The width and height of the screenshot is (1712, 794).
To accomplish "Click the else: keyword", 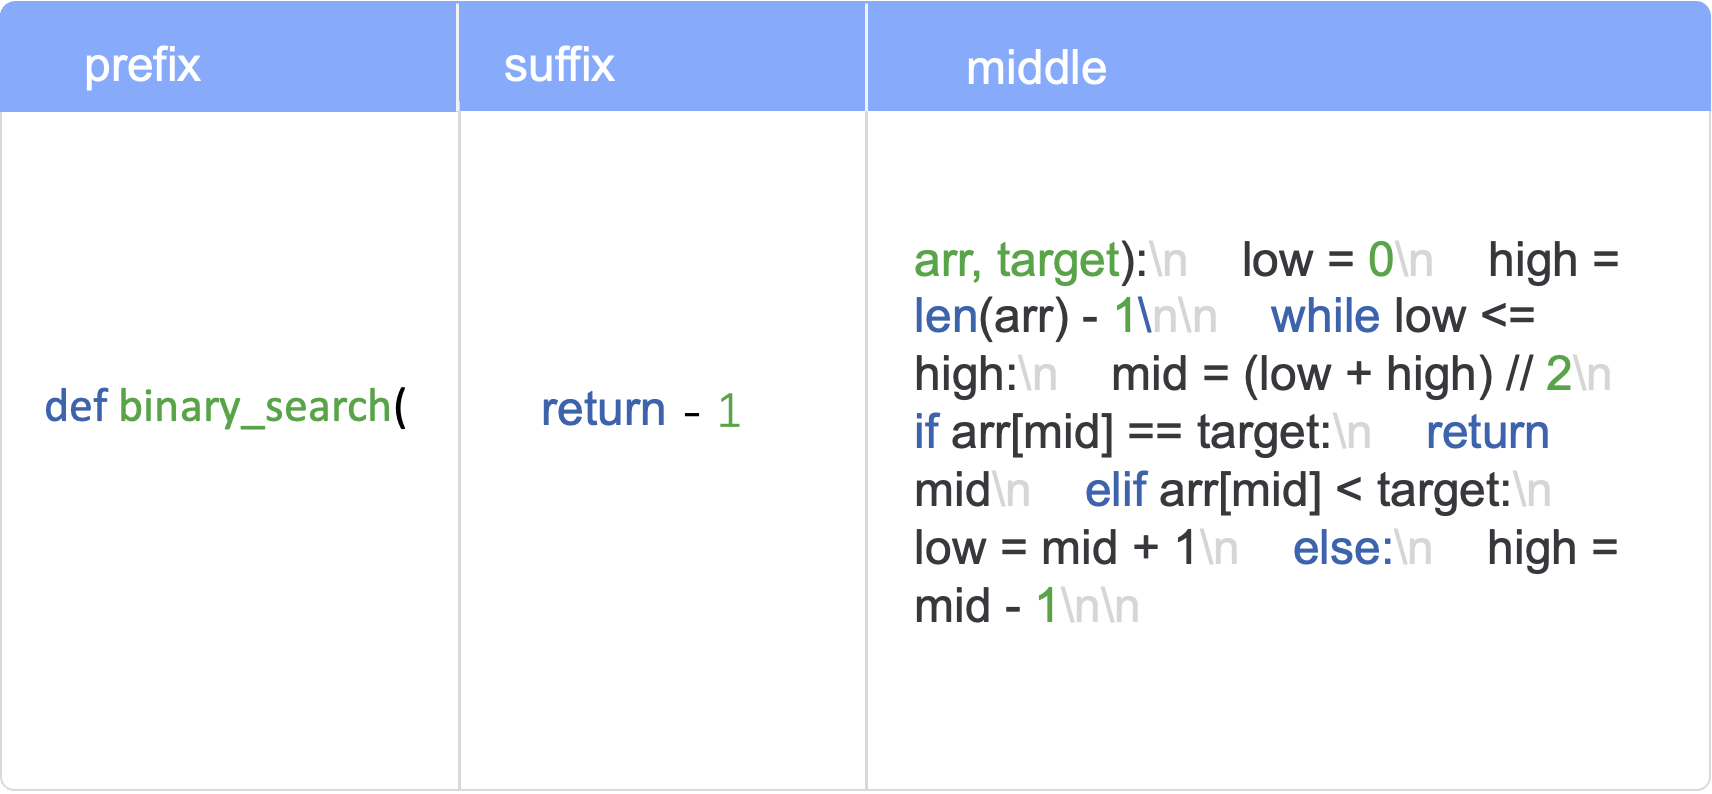I will pos(1343,549).
